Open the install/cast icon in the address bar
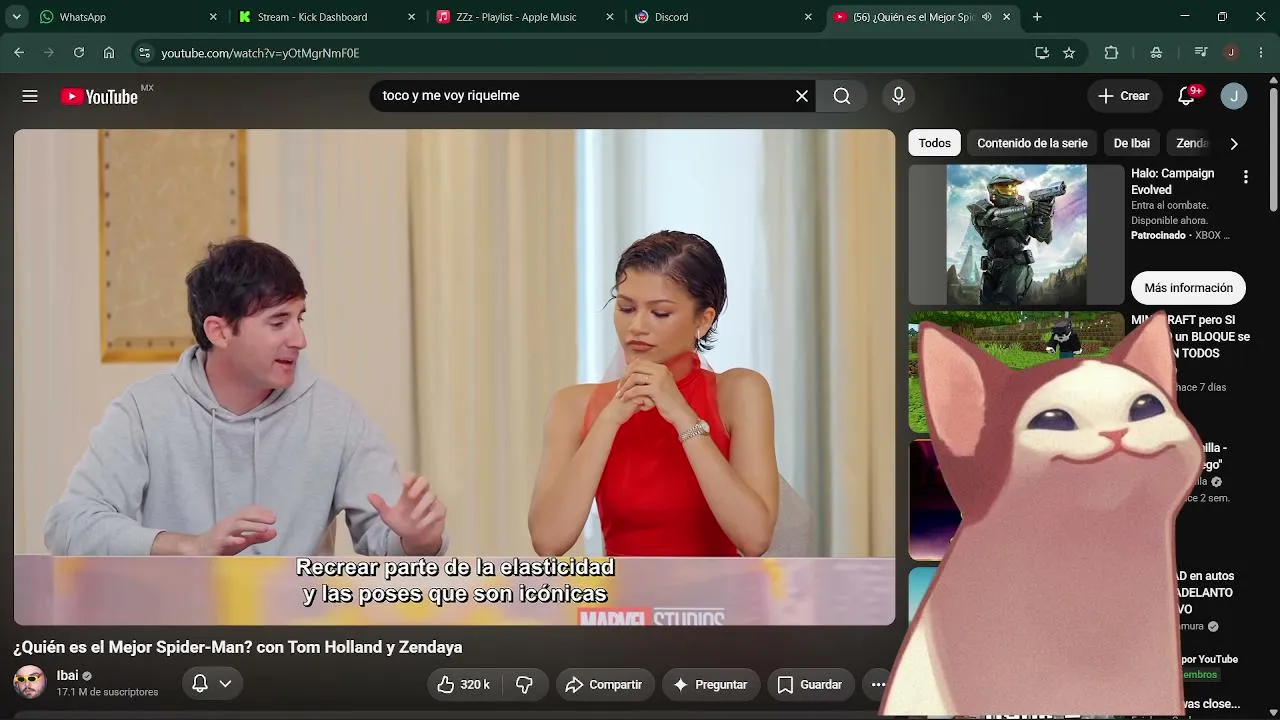This screenshot has height=720, width=1280. pos(1042,53)
